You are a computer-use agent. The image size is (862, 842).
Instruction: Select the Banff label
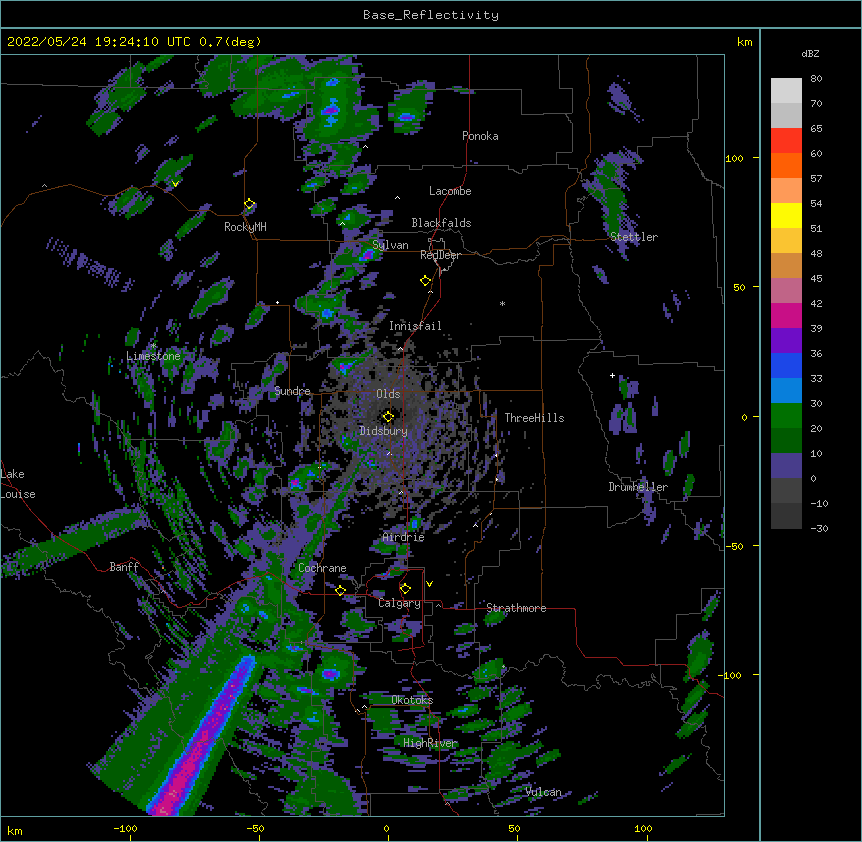[124, 567]
